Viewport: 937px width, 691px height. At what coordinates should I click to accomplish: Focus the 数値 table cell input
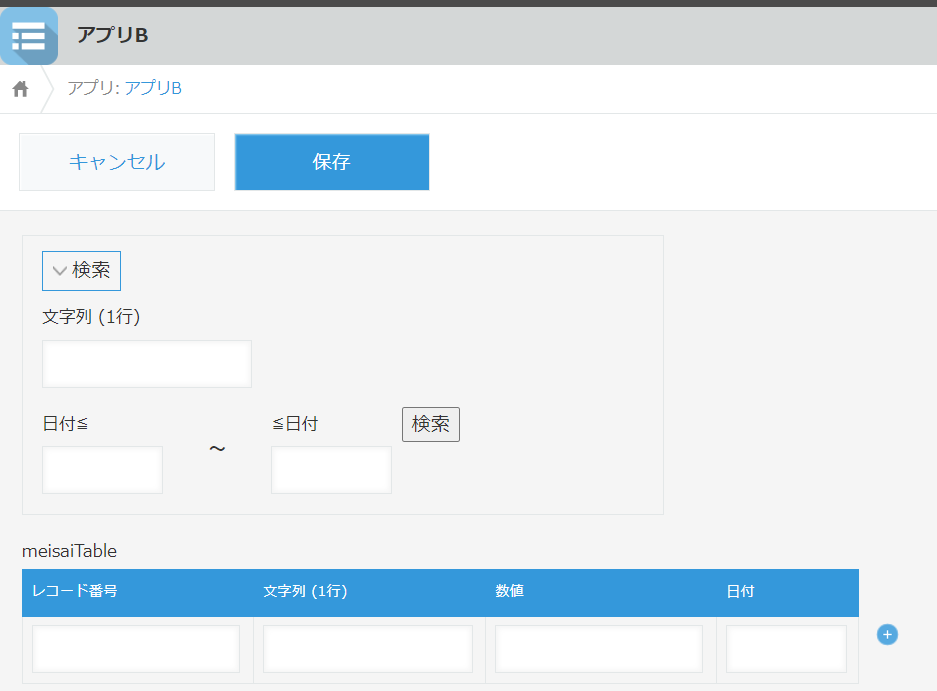599,649
